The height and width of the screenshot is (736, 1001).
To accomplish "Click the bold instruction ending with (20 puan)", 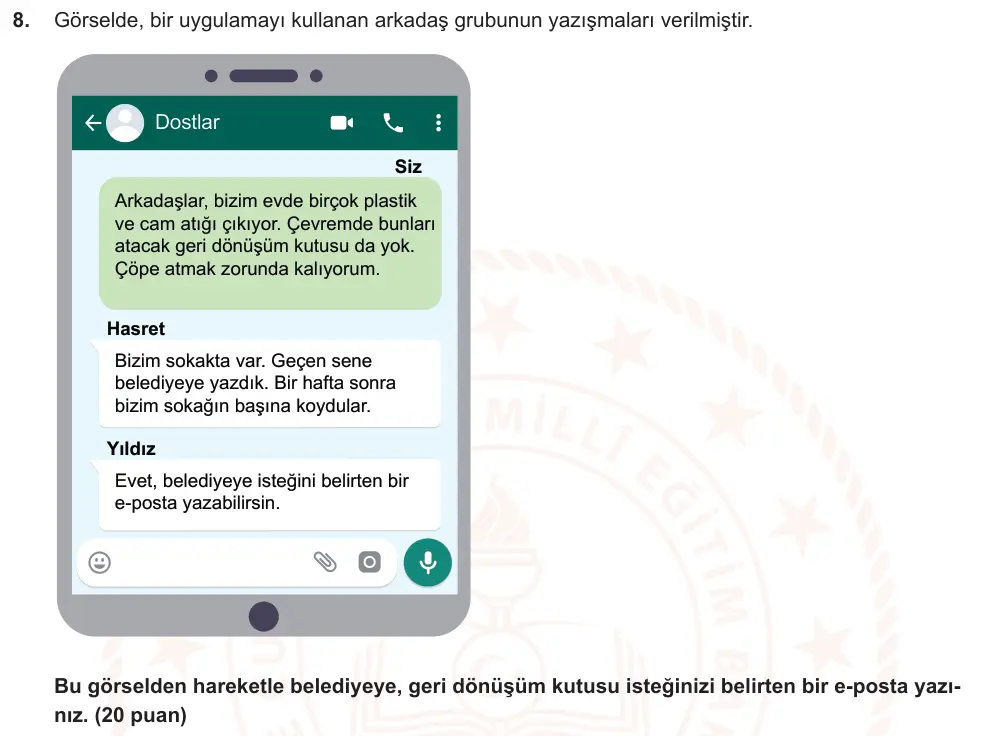I will 508,700.
